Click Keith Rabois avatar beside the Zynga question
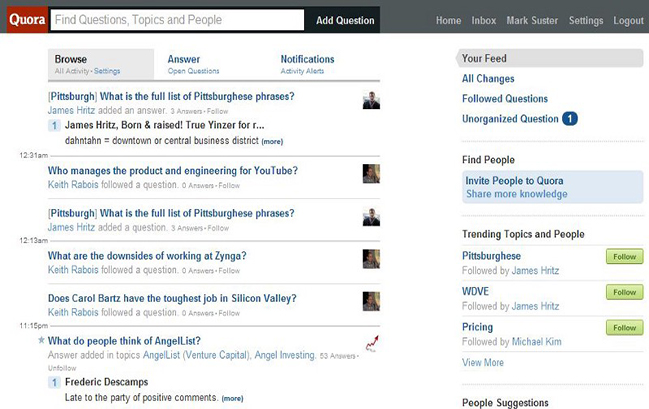Viewport: 649px width, 409px height. (371, 259)
